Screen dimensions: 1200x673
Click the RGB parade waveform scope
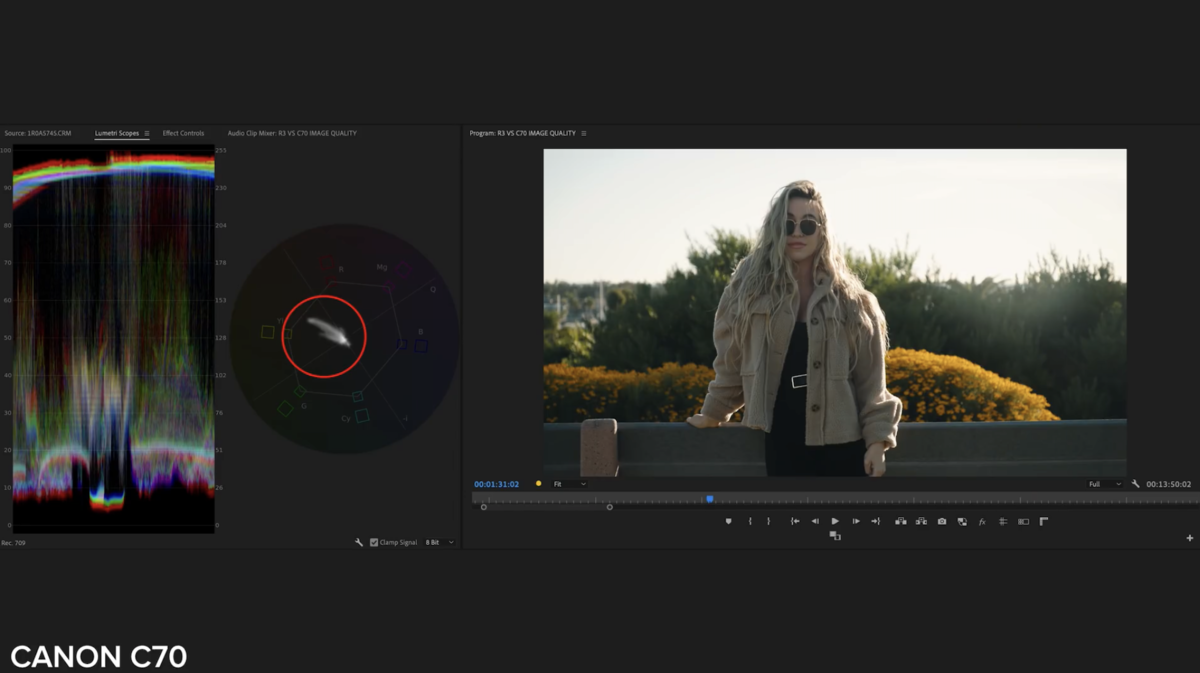coord(113,339)
